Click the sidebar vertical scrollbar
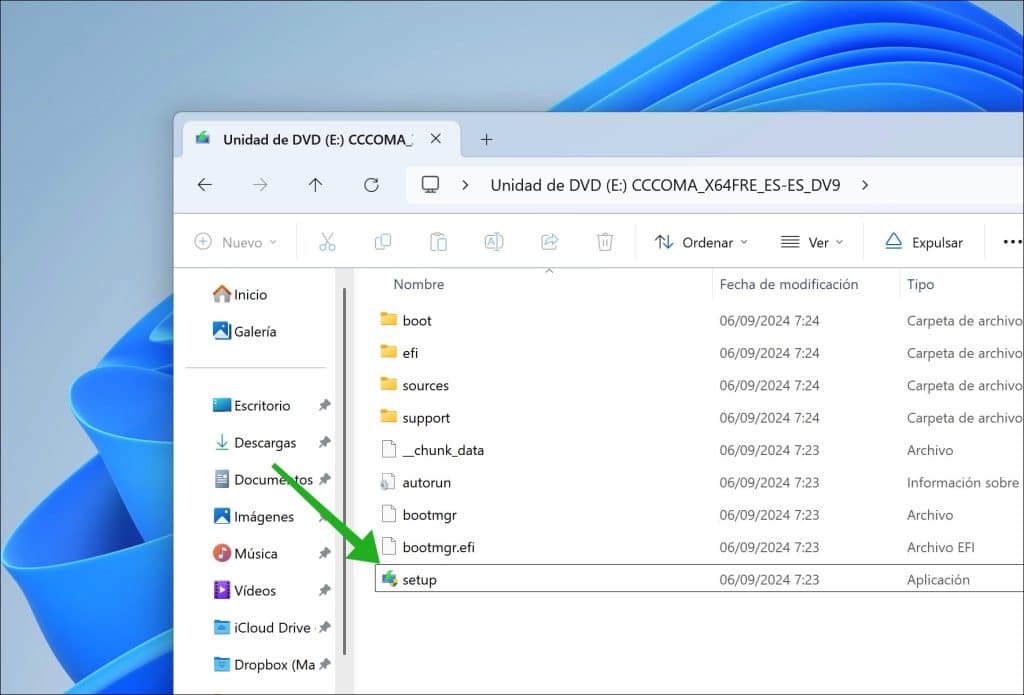Image resolution: width=1024 pixels, height=695 pixels. pyautogui.click(x=344, y=470)
